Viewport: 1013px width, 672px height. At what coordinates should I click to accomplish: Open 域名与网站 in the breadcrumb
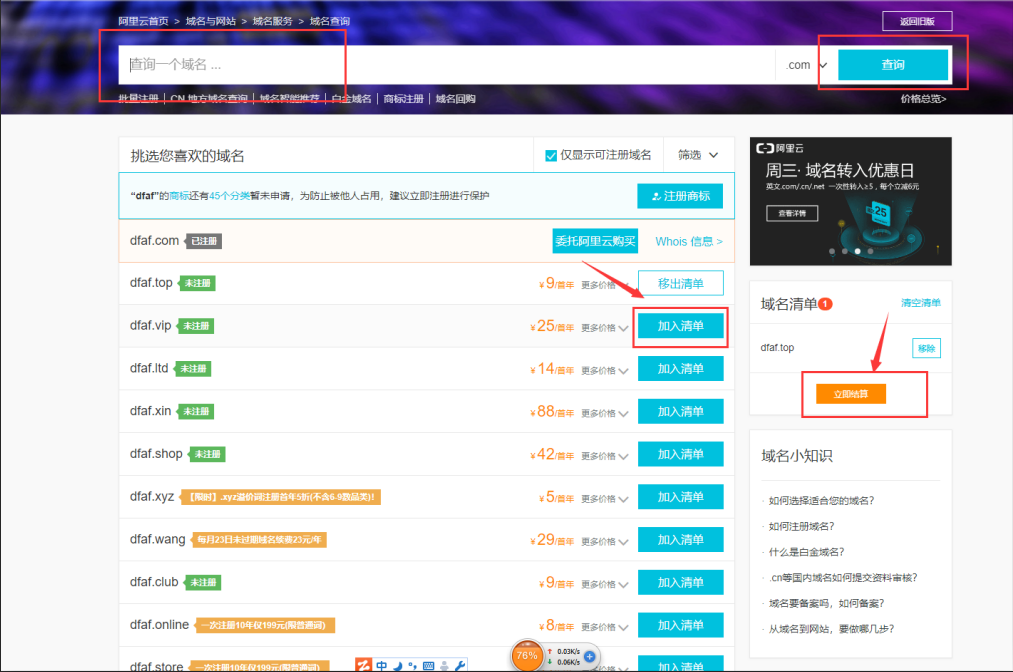(x=211, y=21)
